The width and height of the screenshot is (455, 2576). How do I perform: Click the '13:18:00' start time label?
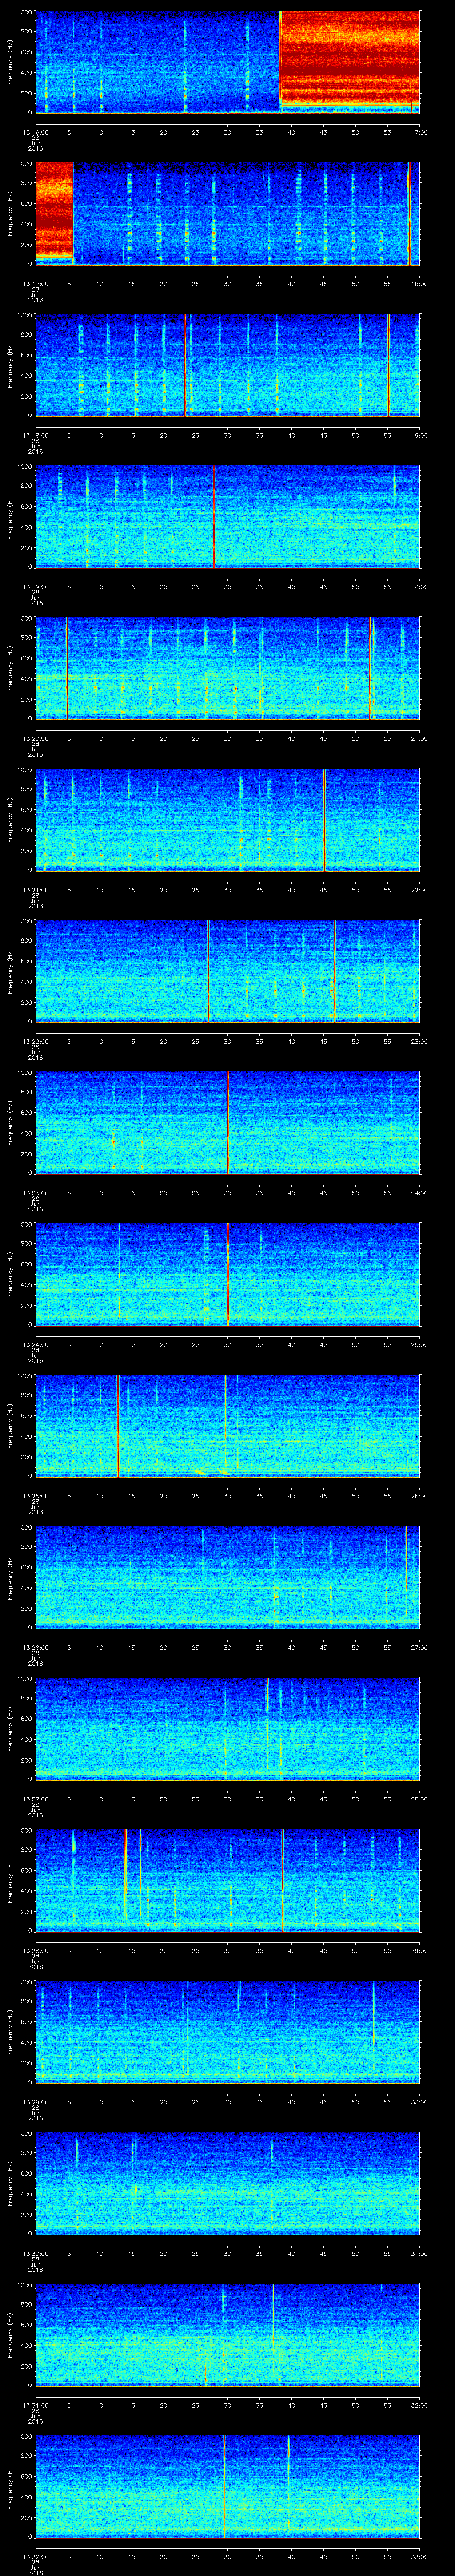[35, 435]
